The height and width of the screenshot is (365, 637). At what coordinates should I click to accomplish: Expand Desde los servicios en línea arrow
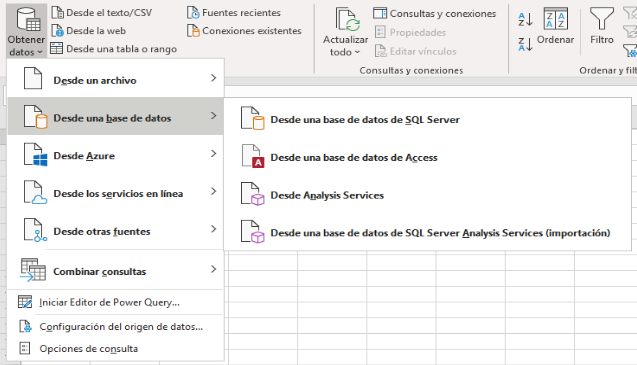click(214, 191)
